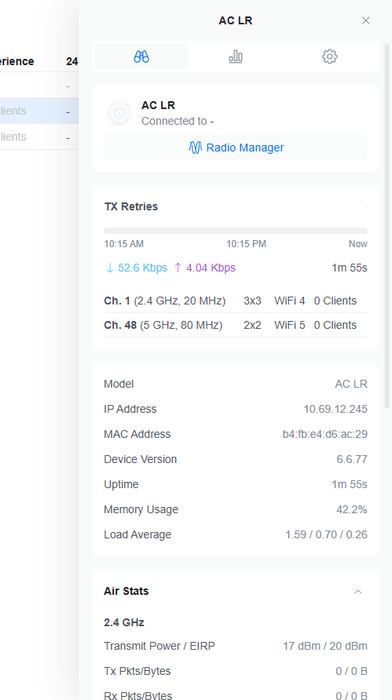Click the Now timeline label
This screenshot has height=700, width=392.
point(358,244)
